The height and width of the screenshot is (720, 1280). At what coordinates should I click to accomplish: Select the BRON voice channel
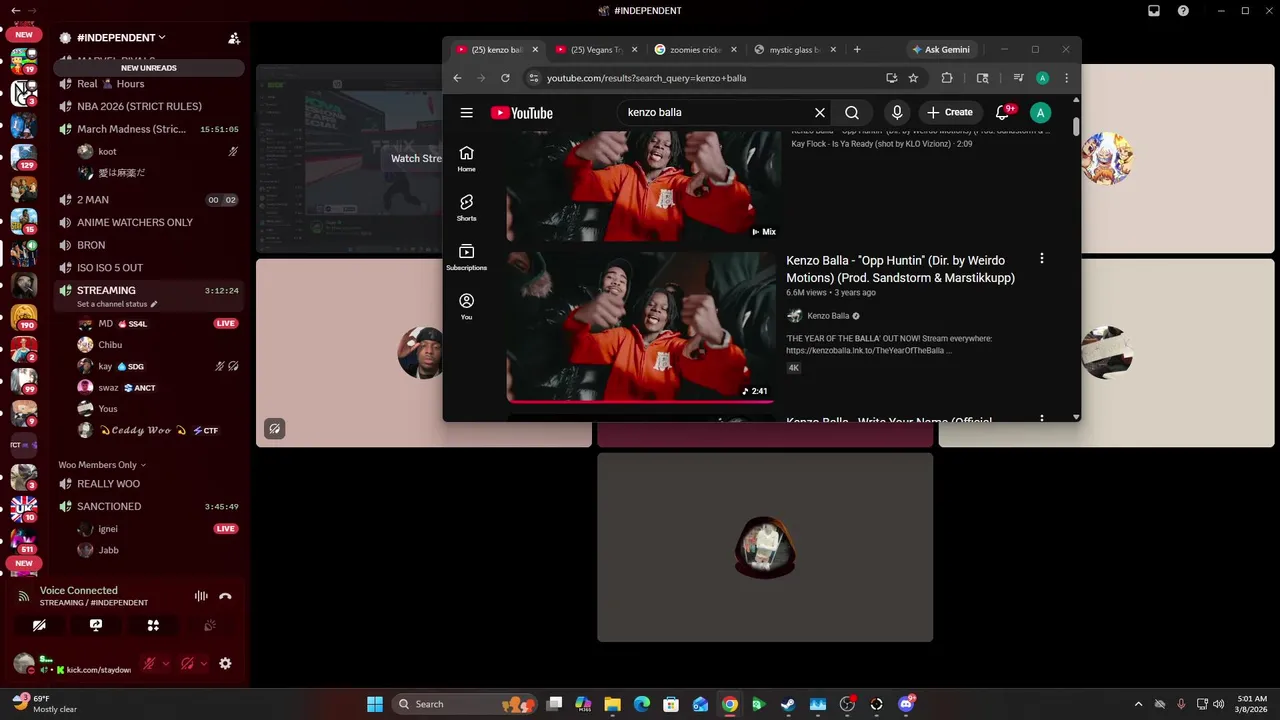pos(149,245)
